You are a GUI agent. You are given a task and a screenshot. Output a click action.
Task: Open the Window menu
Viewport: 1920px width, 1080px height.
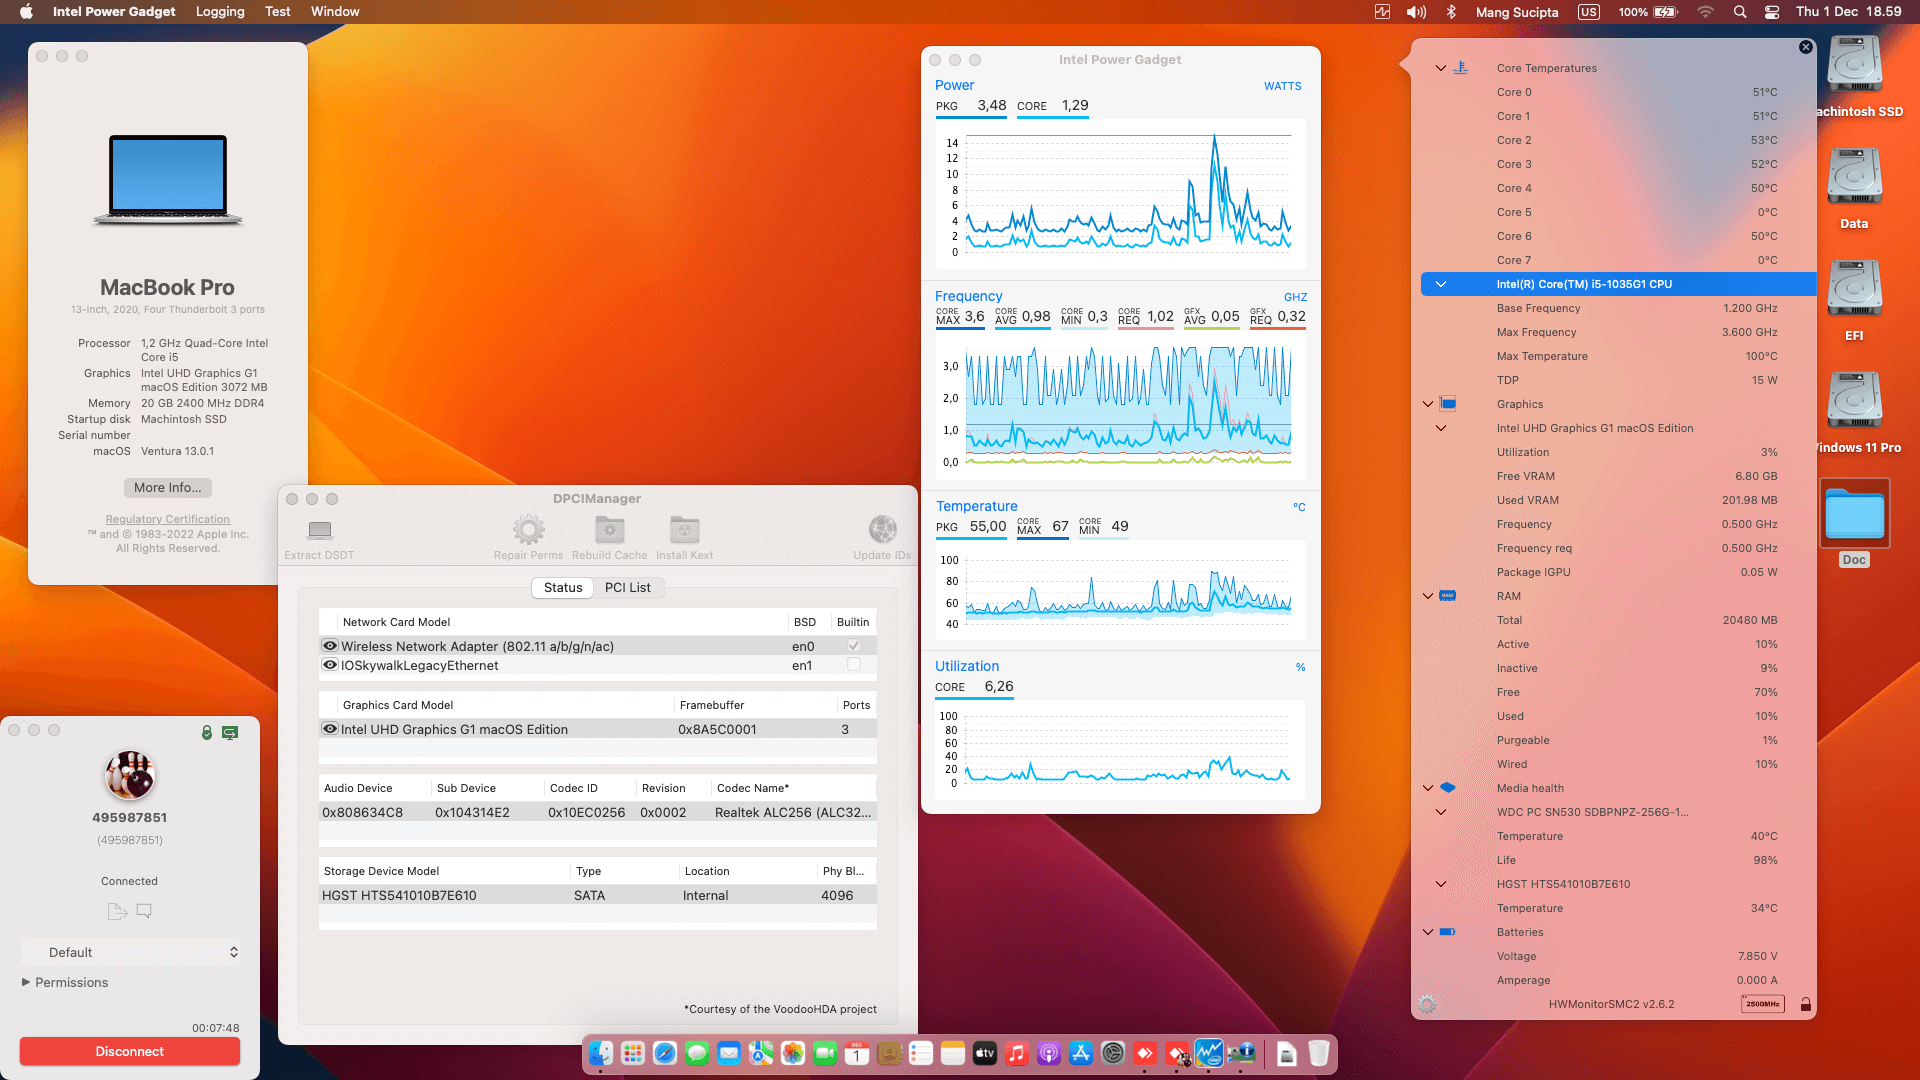tap(335, 12)
